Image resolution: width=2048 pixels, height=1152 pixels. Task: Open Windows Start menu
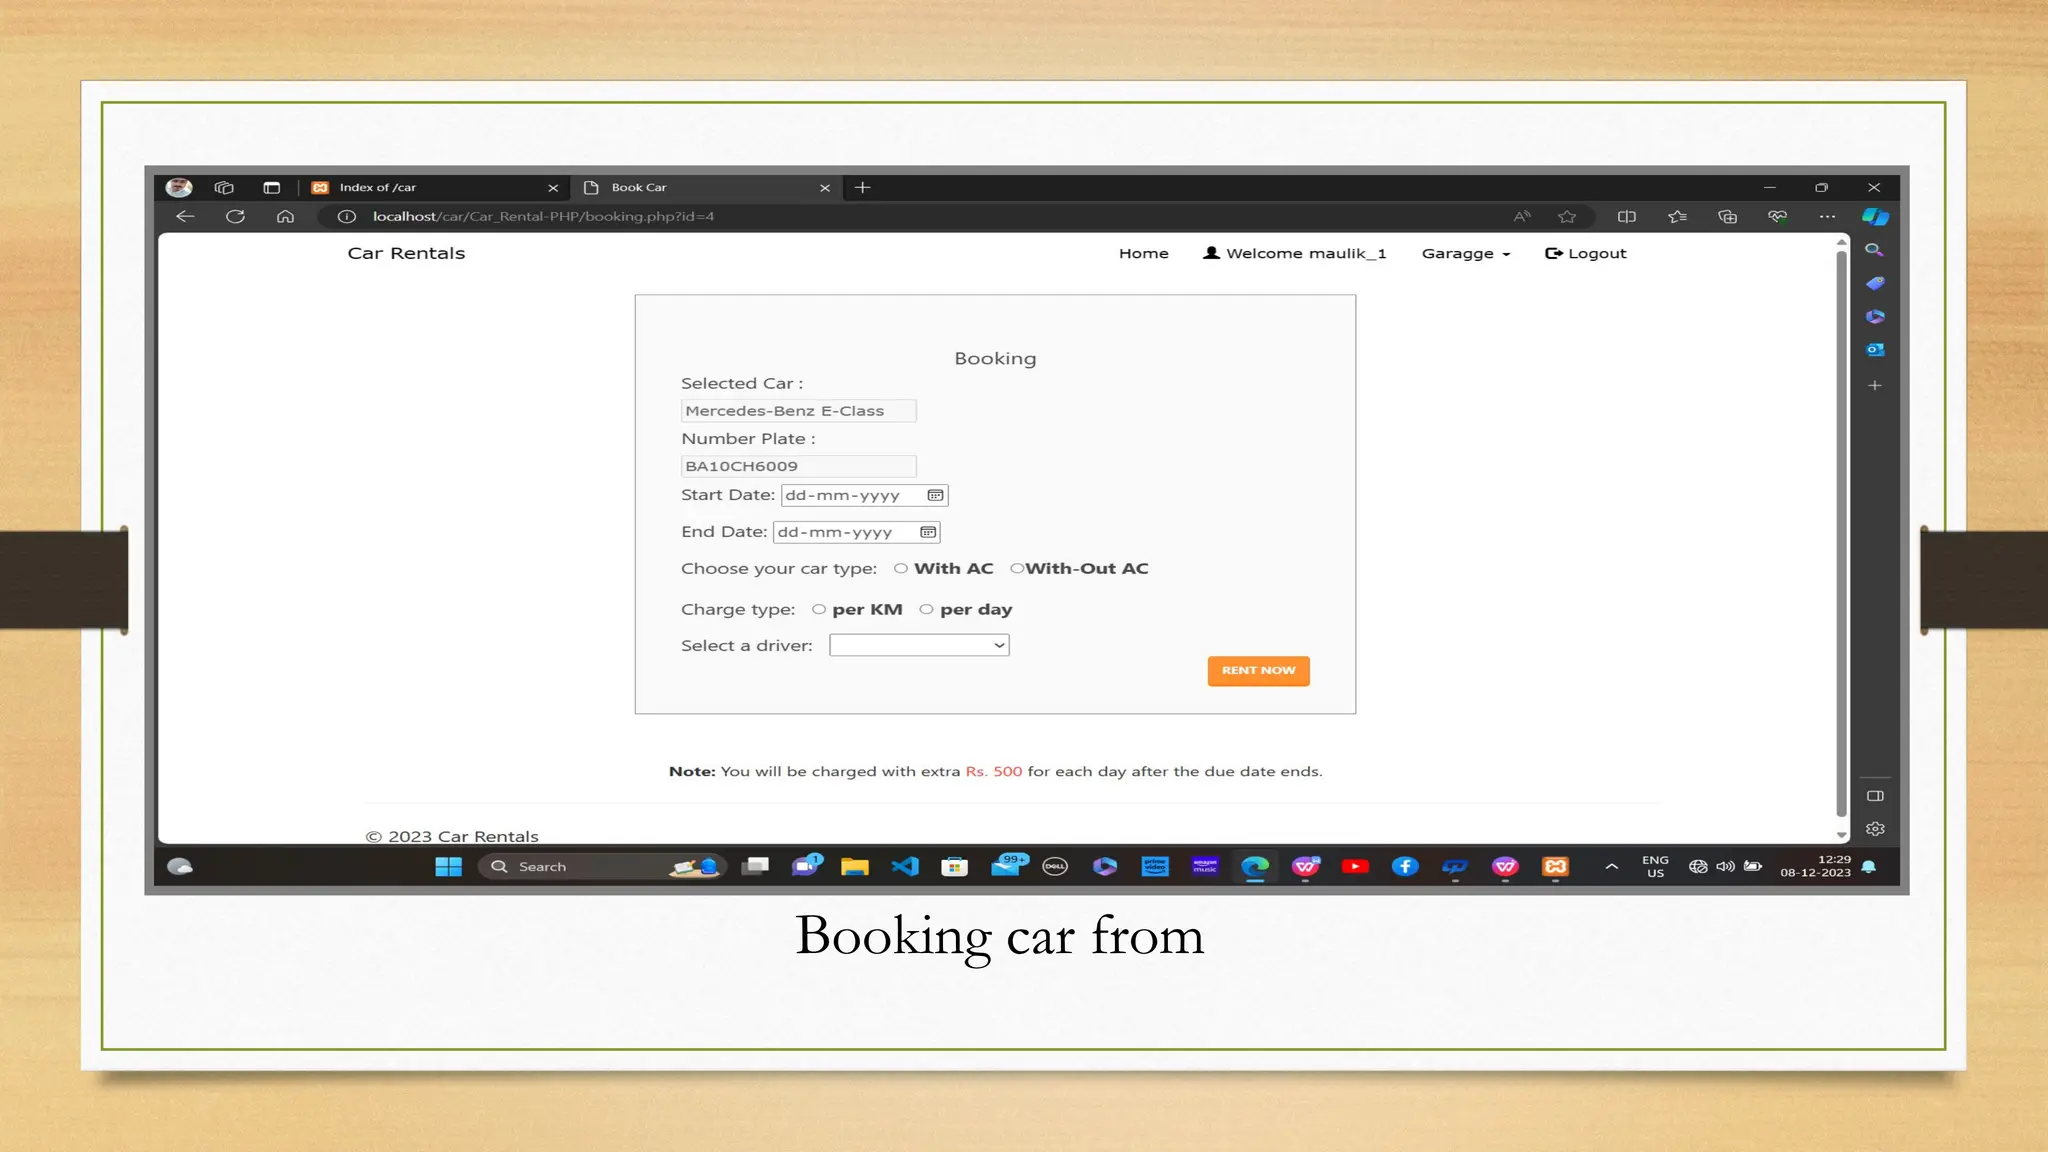click(449, 867)
